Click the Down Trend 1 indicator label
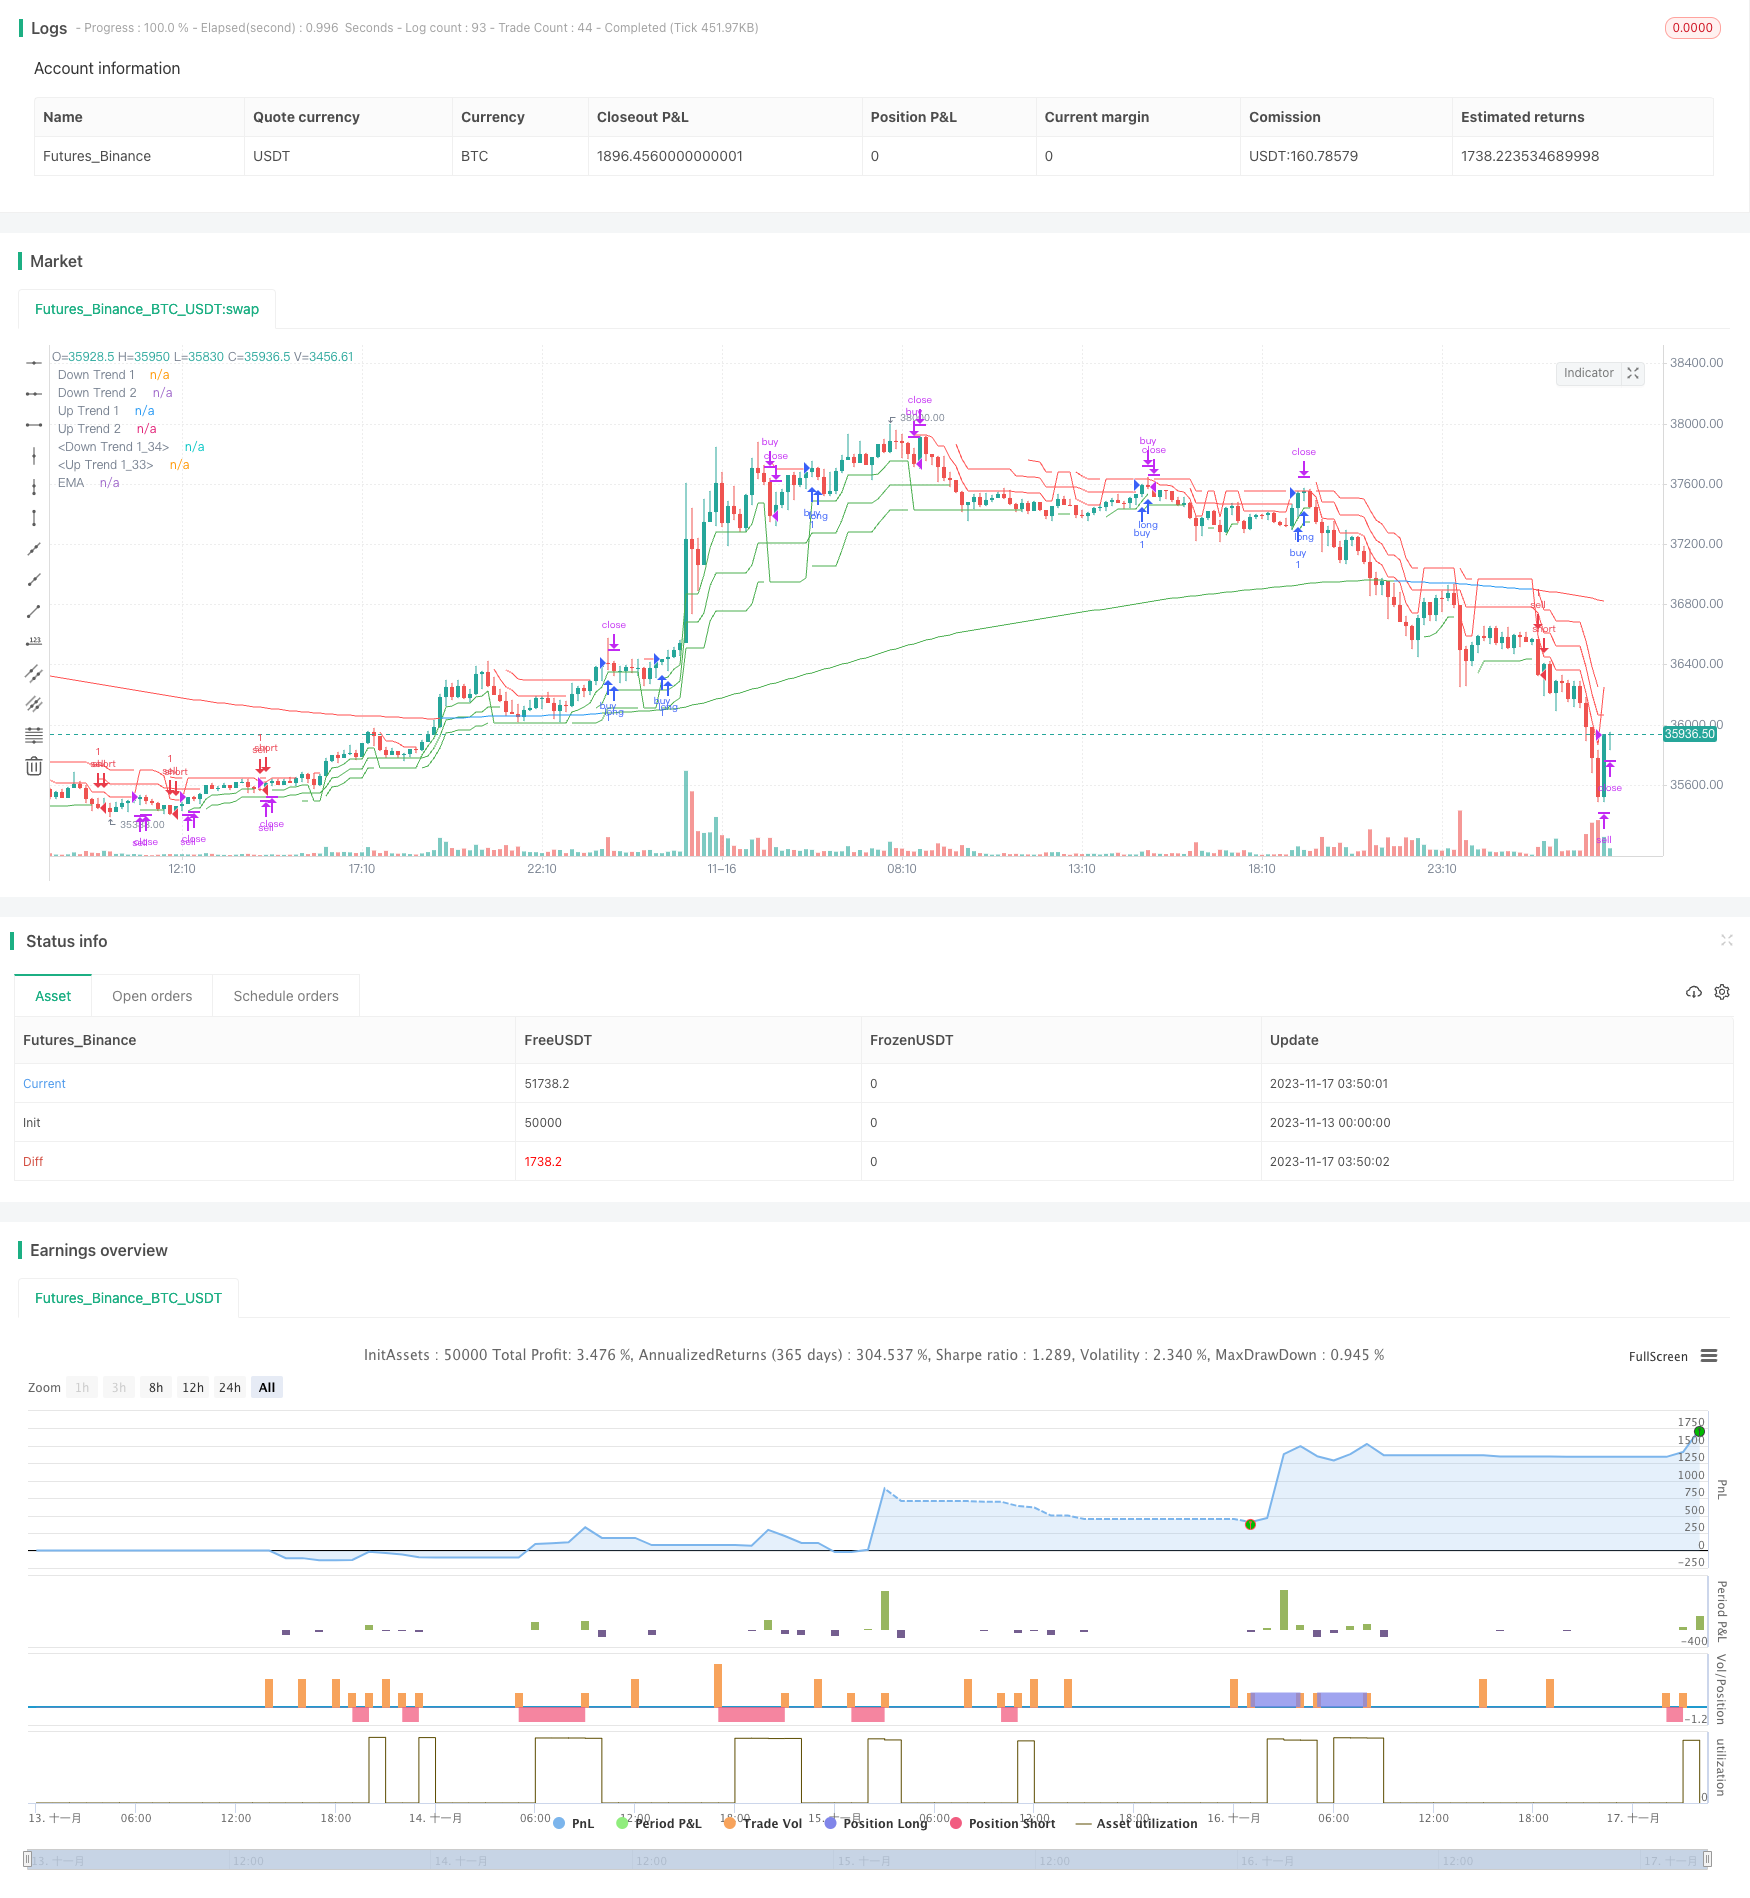Viewport: 1750px width, 1898px height. (96, 375)
